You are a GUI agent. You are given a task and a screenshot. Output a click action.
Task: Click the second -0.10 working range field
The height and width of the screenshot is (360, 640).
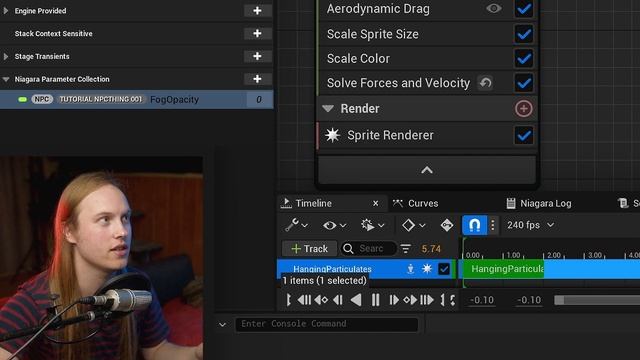click(x=529, y=300)
